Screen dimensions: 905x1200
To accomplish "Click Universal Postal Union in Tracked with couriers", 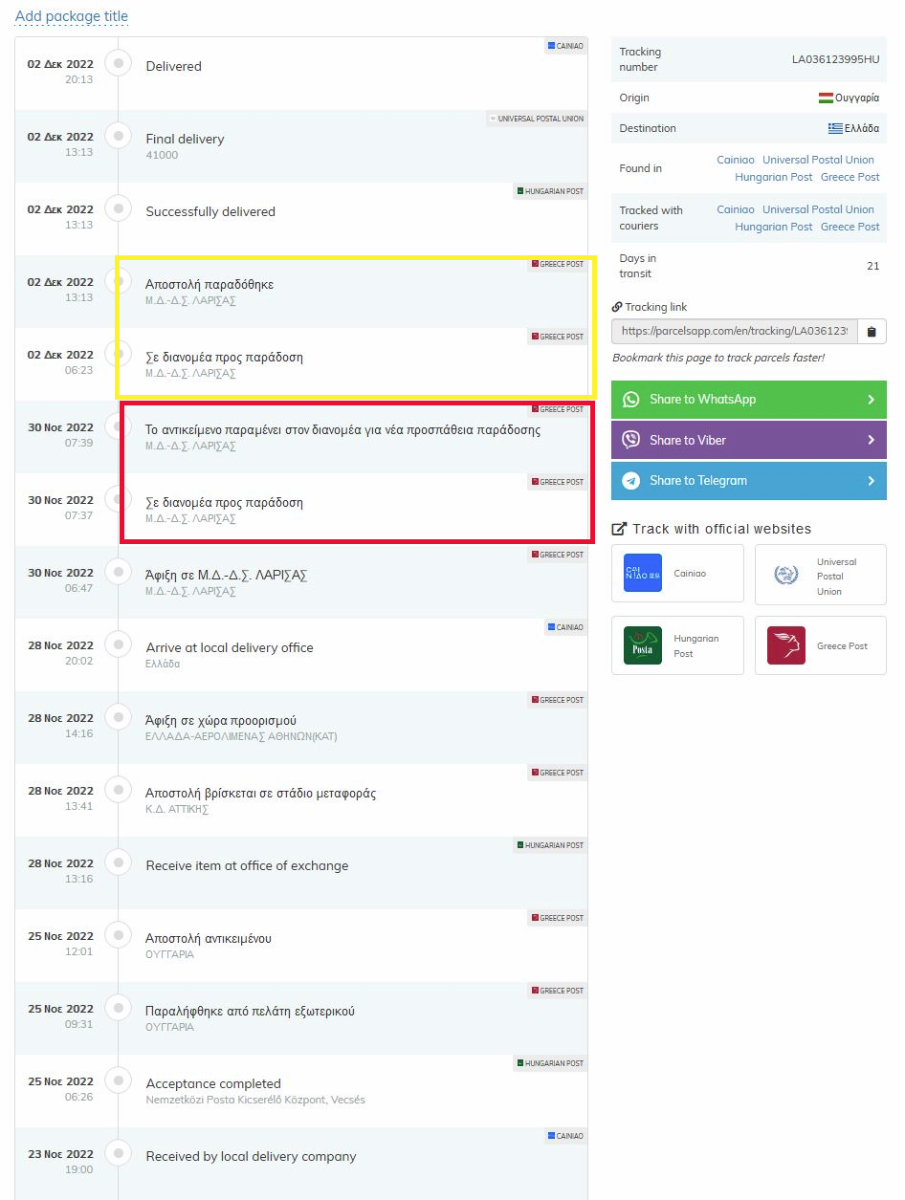I will pyautogui.click(x=818, y=210).
